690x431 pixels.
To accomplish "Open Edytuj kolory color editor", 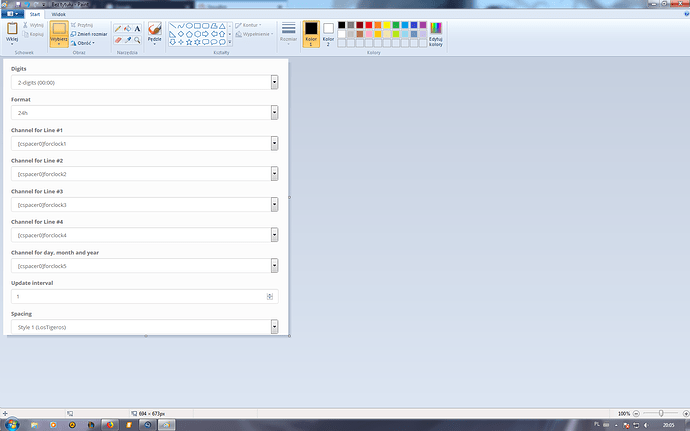I will (436, 34).
